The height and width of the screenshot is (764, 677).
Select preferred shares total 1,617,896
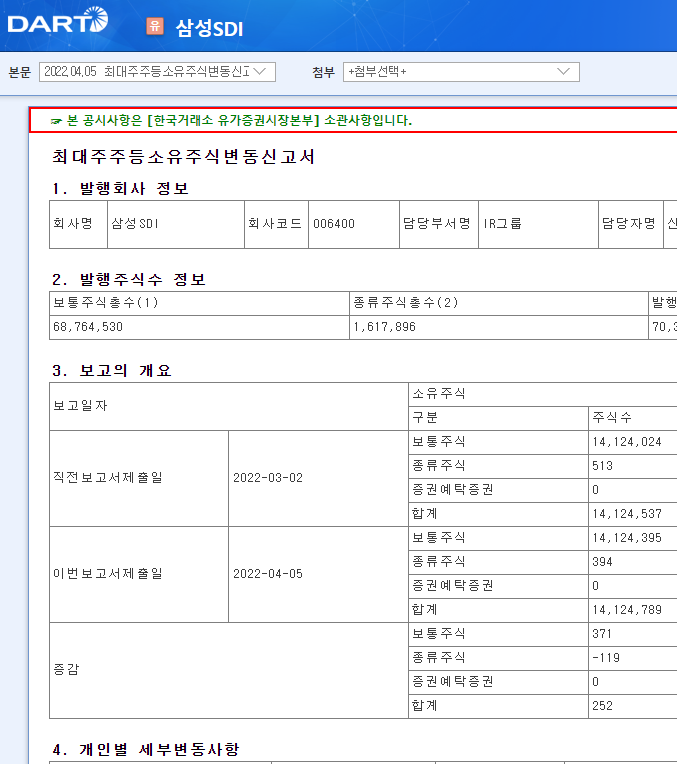499,327
